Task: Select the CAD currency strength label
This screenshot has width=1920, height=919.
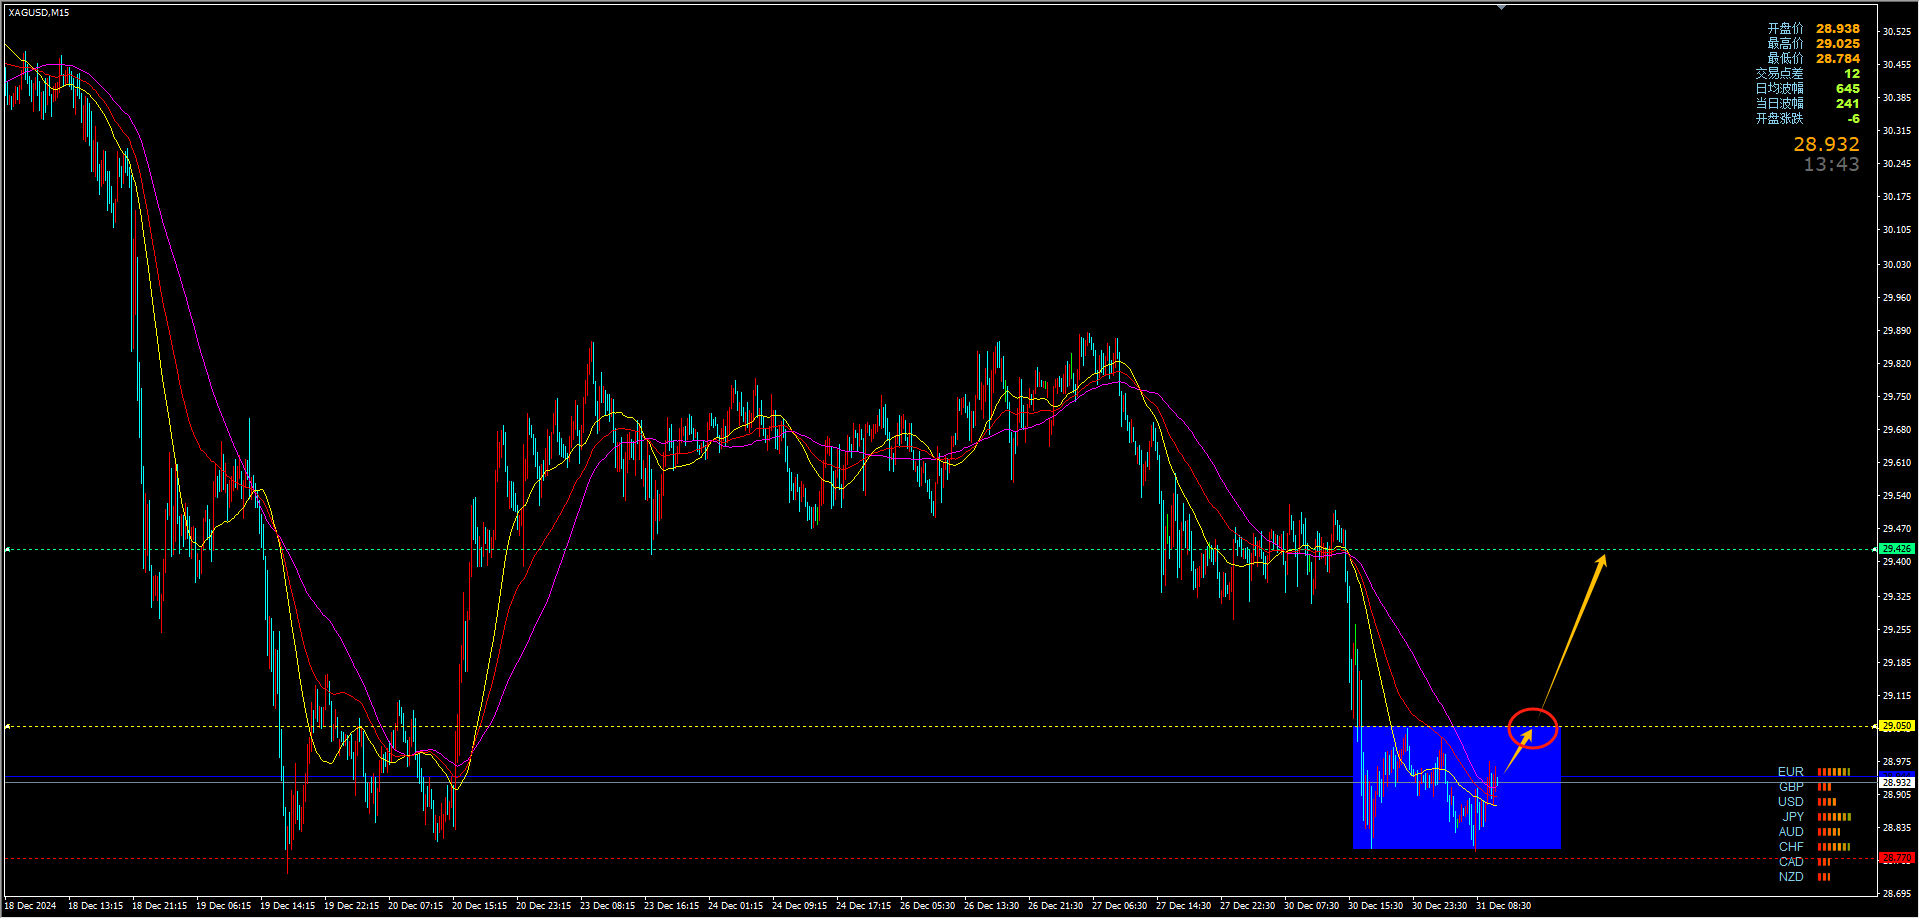Action: pyautogui.click(x=1791, y=862)
